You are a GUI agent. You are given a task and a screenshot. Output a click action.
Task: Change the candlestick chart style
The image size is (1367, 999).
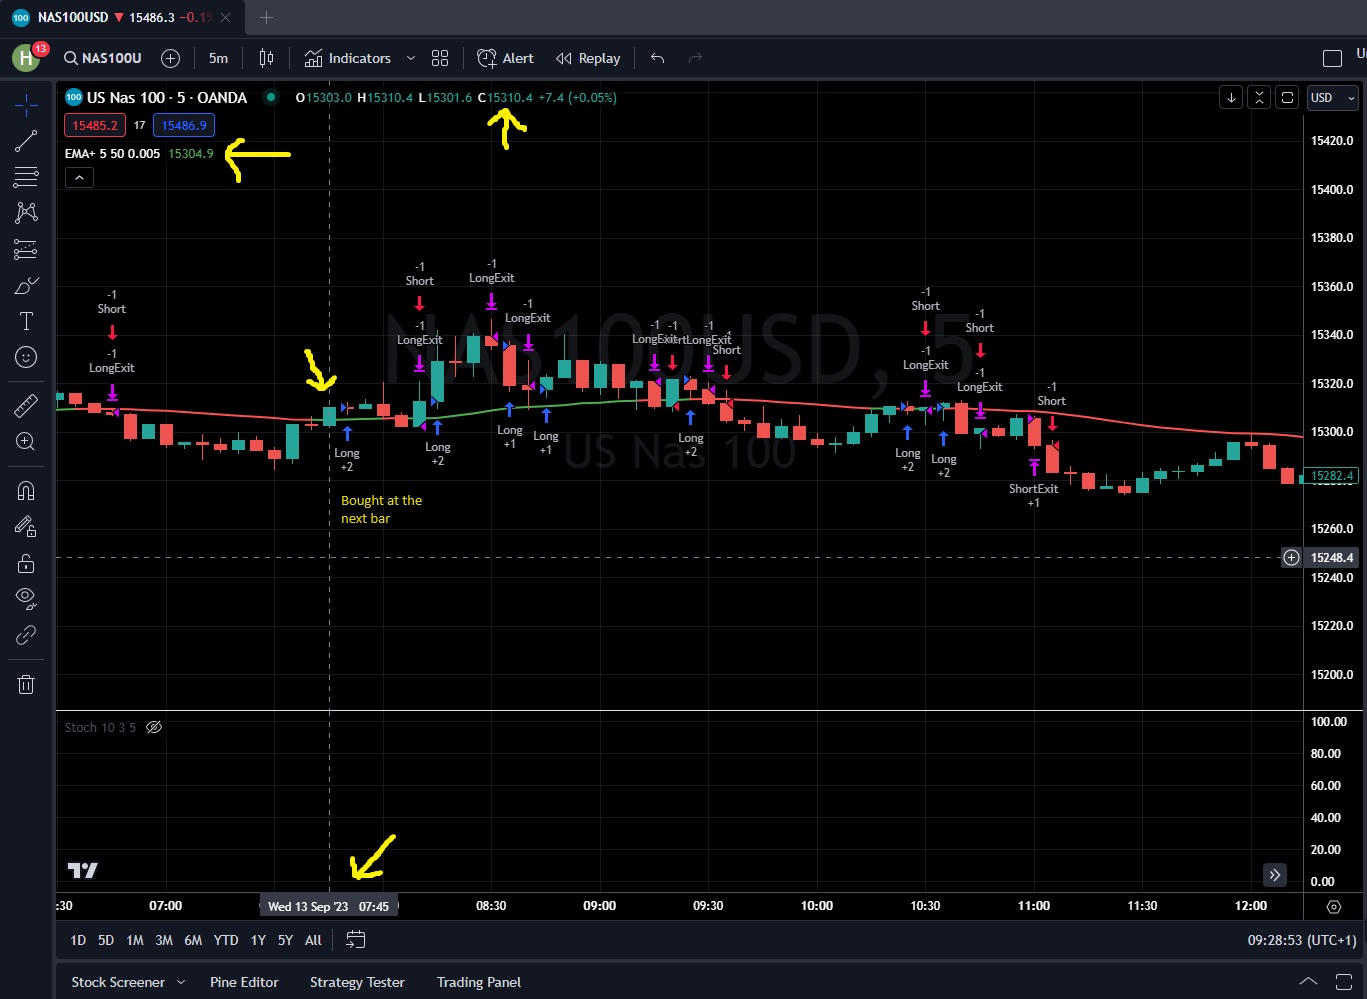(x=266, y=58)
